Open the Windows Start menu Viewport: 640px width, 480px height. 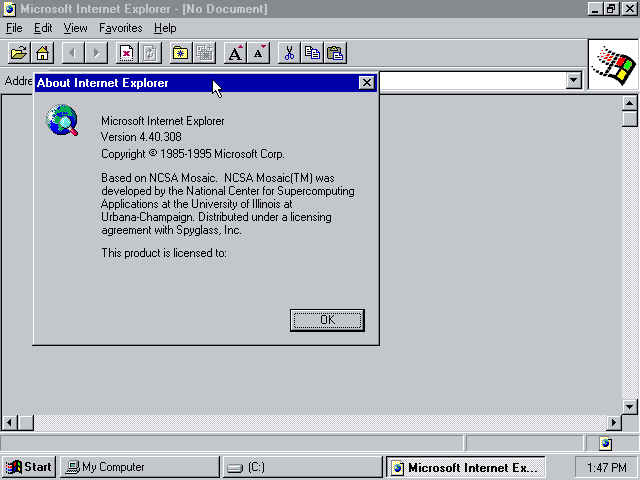point(29,467)
